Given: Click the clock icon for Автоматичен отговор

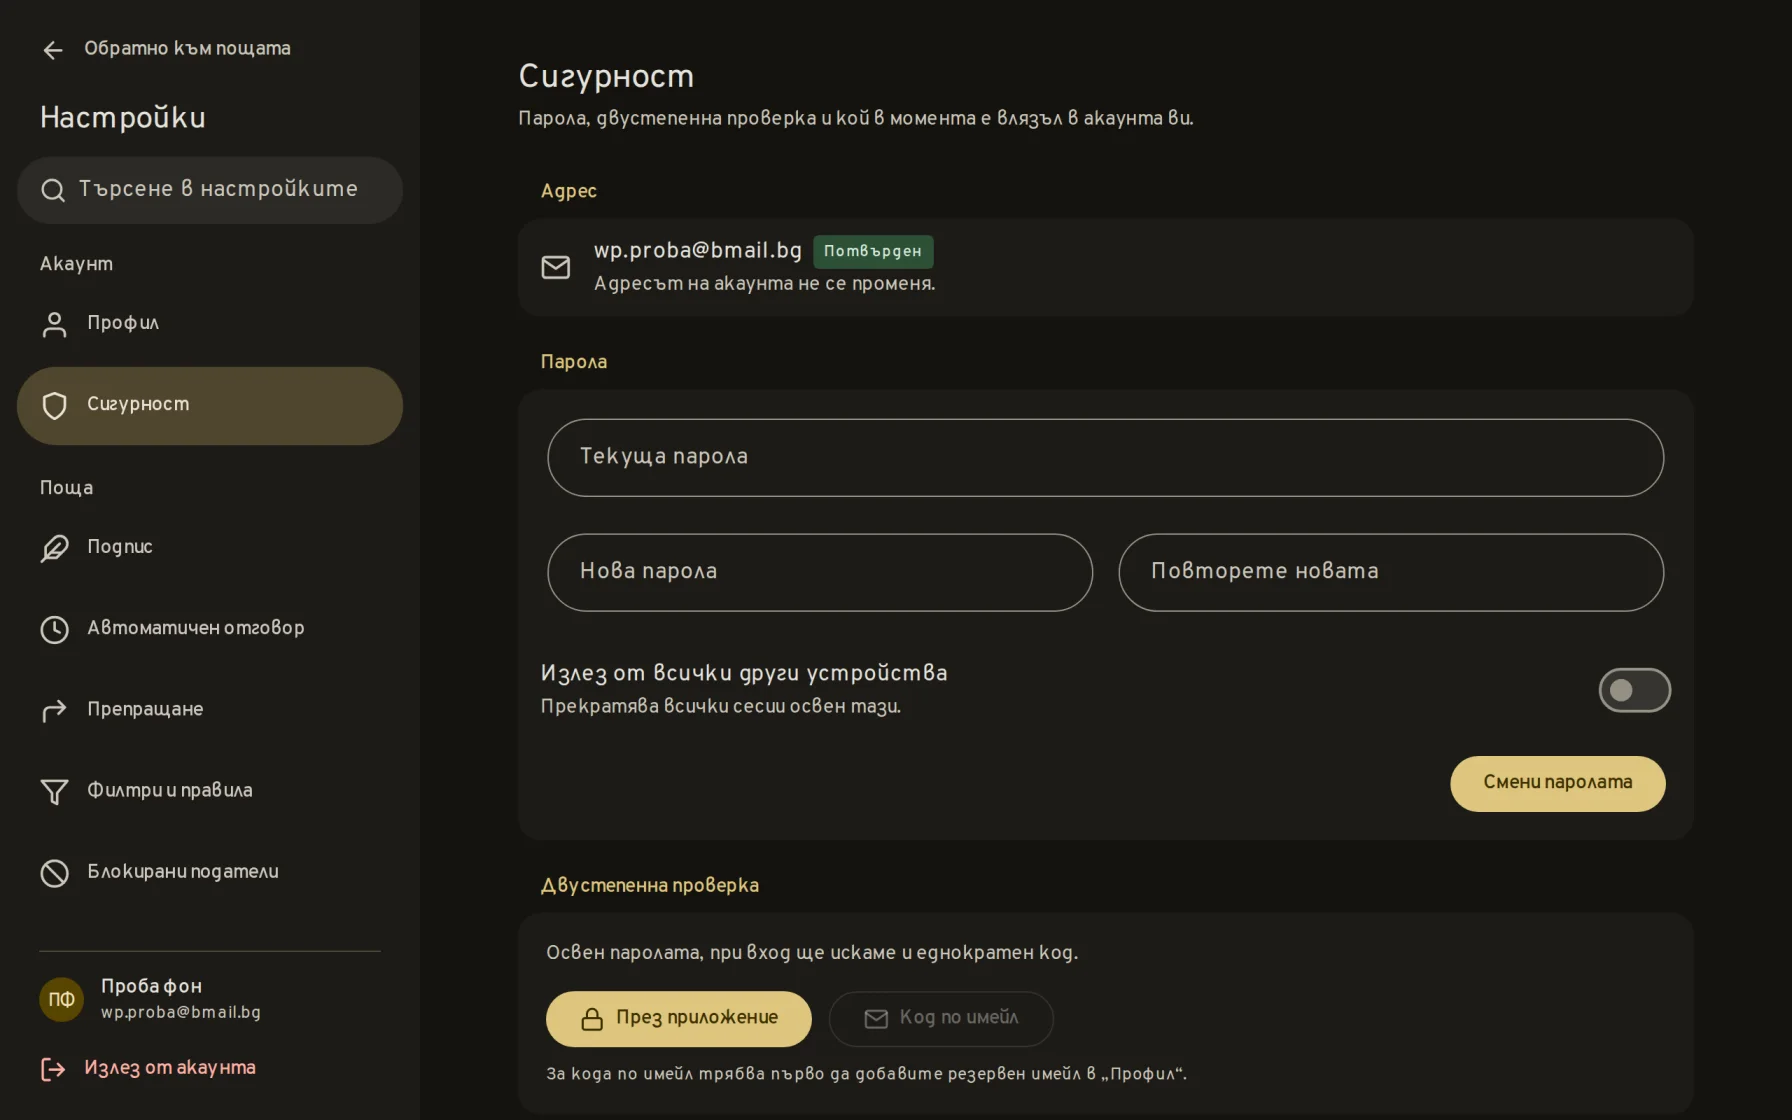Looking at the screenshot, I should [54, 629].
